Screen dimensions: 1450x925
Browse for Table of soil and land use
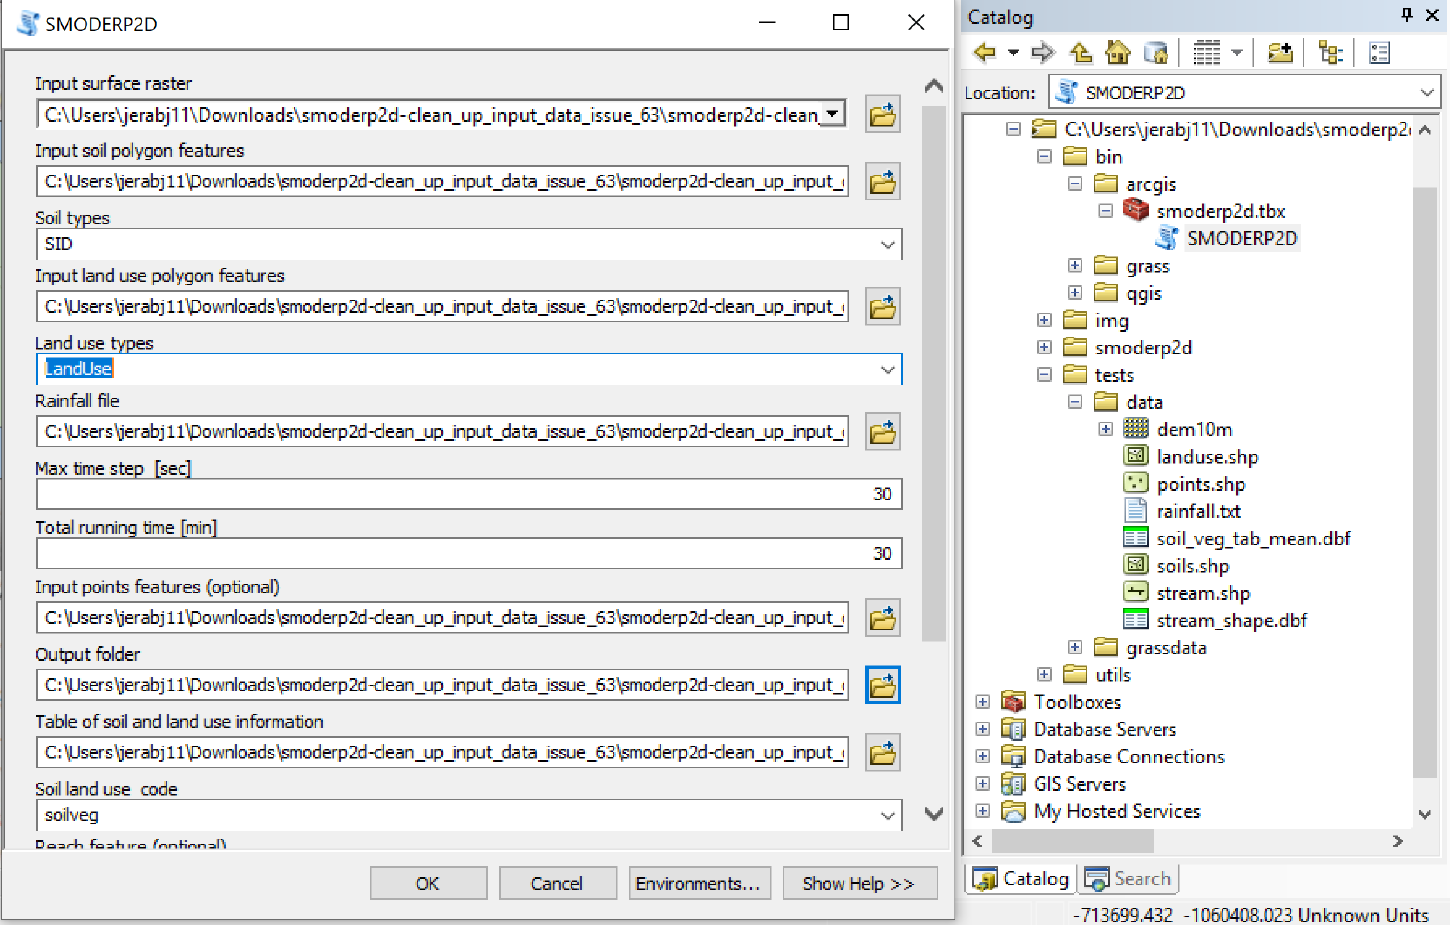point(883,753)
